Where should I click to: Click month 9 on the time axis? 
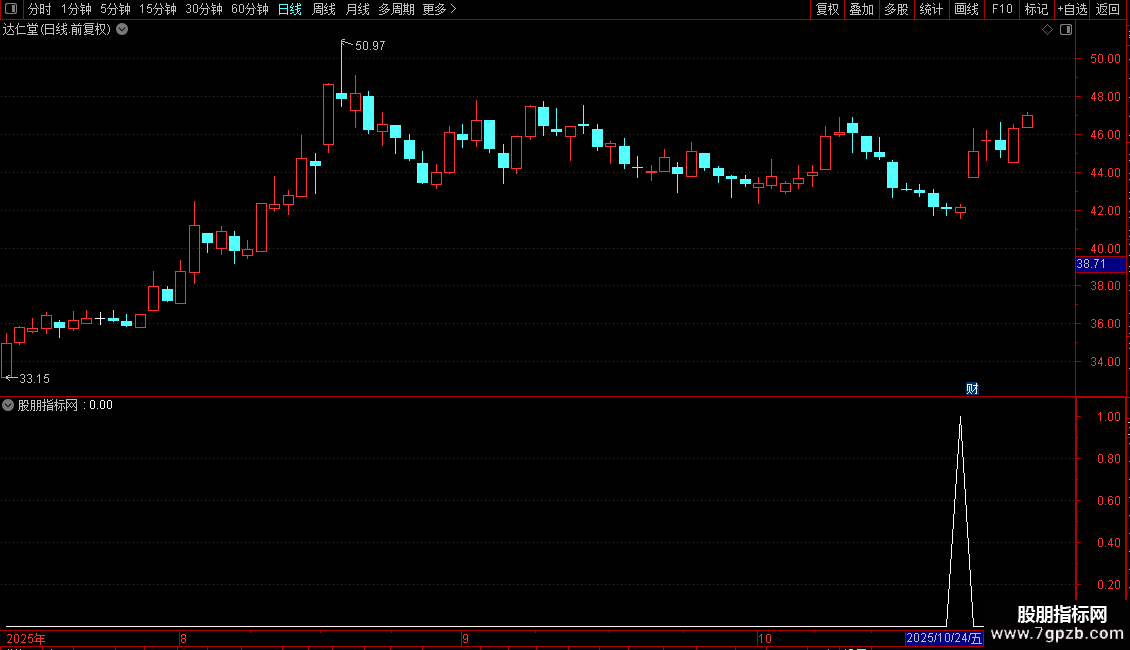(466, 638)
